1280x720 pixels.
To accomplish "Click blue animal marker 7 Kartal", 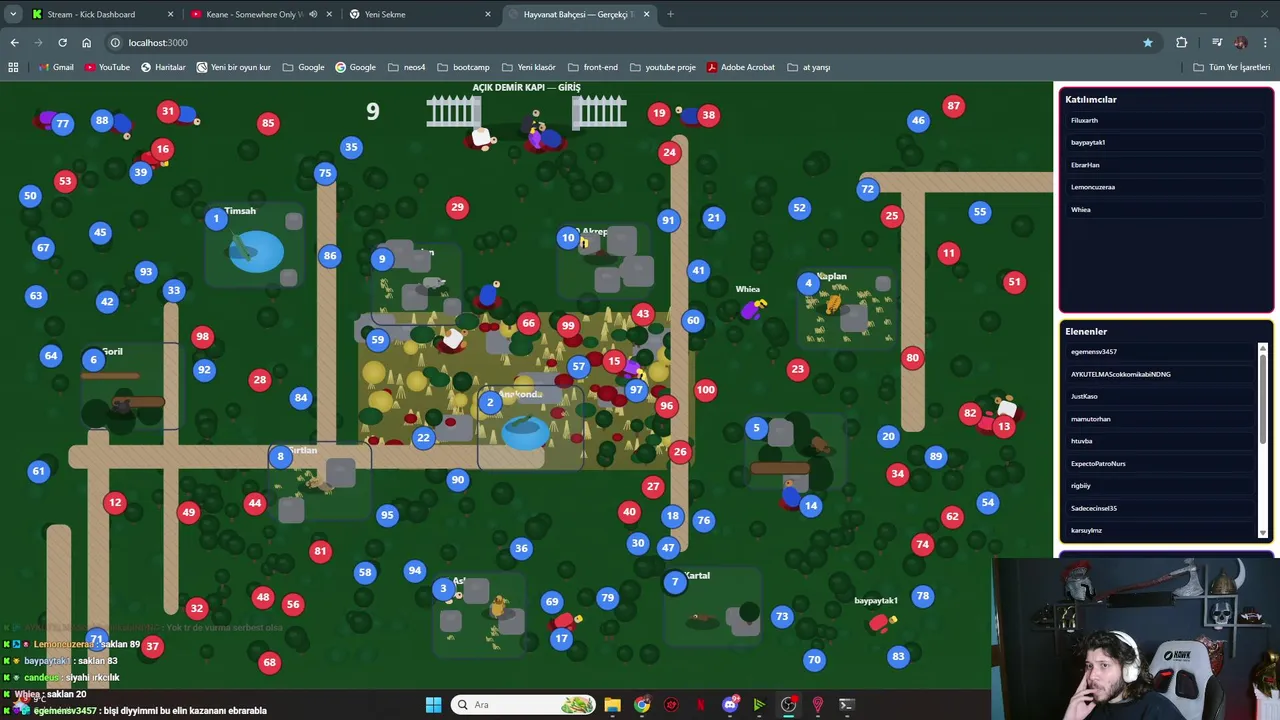I will 675,582.
